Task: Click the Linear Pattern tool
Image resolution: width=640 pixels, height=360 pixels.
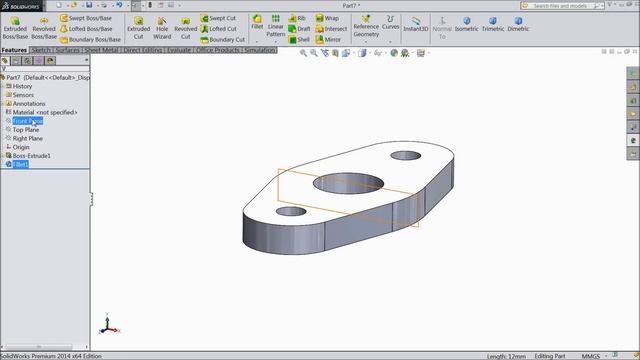Action: (x=276, y=25)
